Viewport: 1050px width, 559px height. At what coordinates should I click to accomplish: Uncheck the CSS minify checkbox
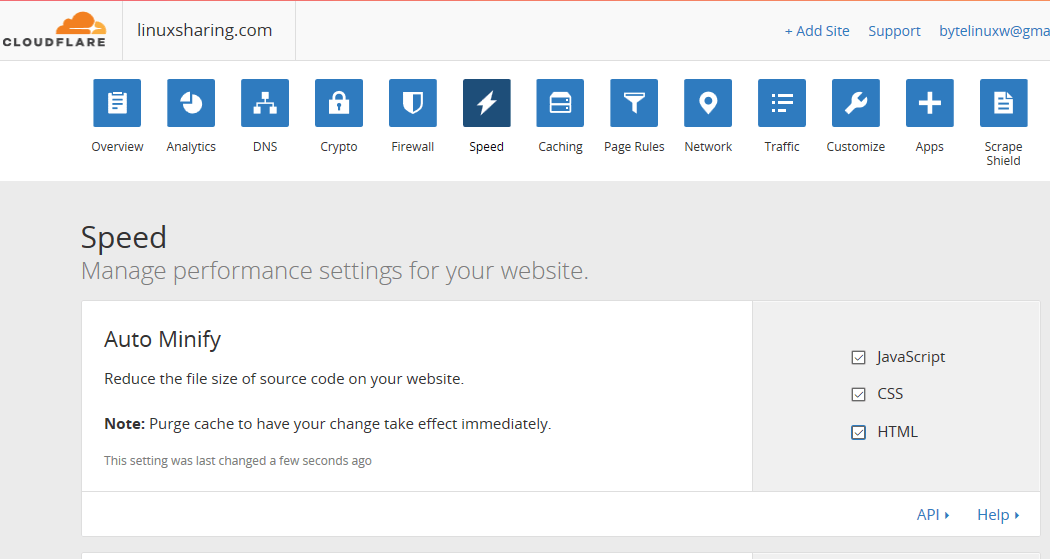(858, 394)
